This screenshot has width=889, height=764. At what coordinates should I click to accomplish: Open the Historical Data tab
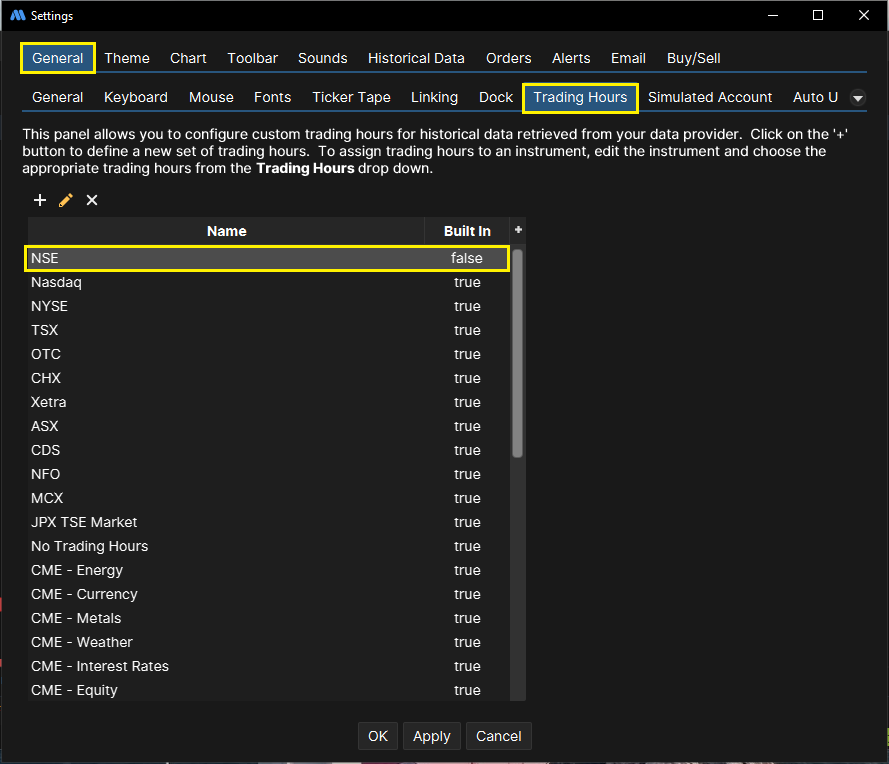[416, 58]
